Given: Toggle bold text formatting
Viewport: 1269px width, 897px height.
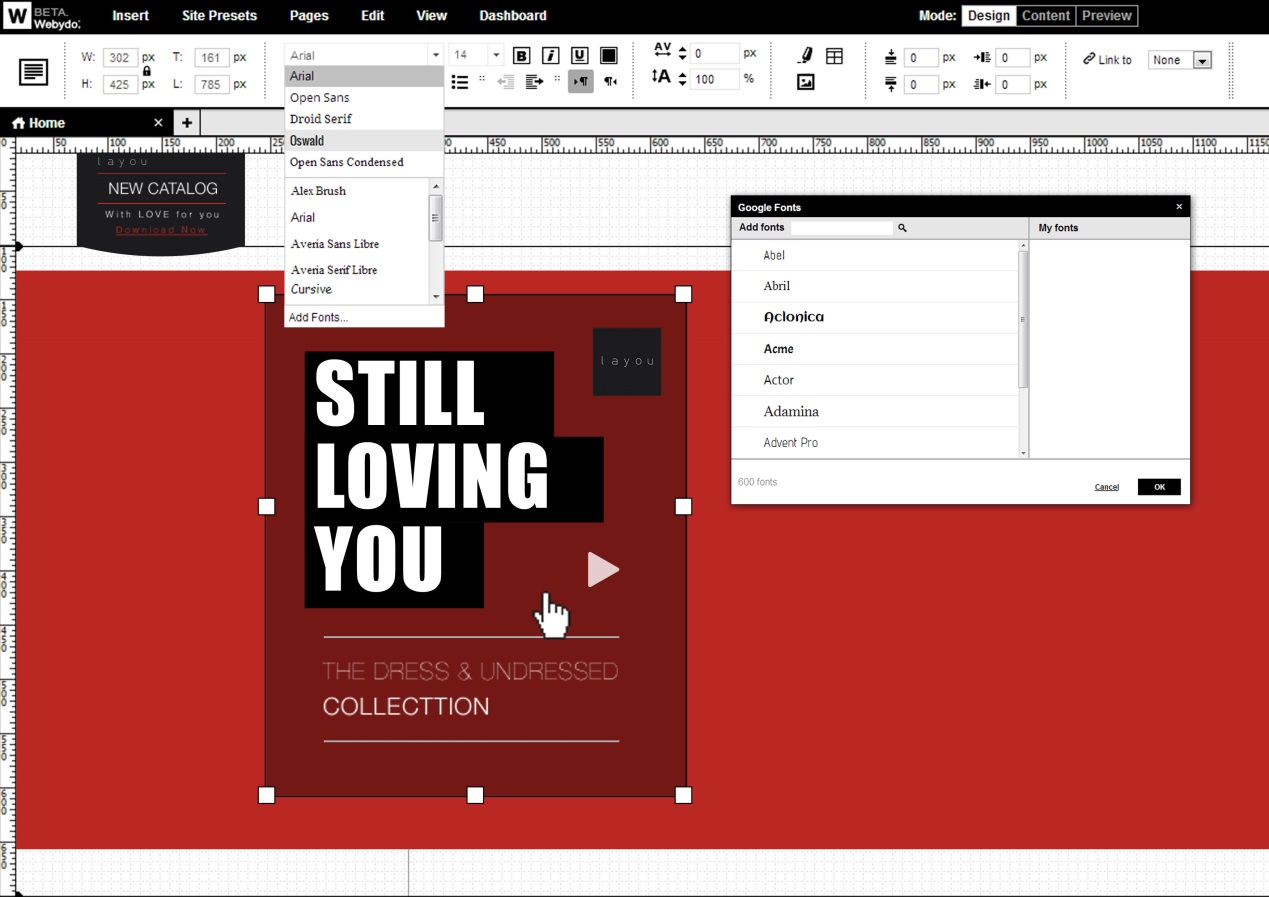Looking at the screenshot, I should 521,56.
